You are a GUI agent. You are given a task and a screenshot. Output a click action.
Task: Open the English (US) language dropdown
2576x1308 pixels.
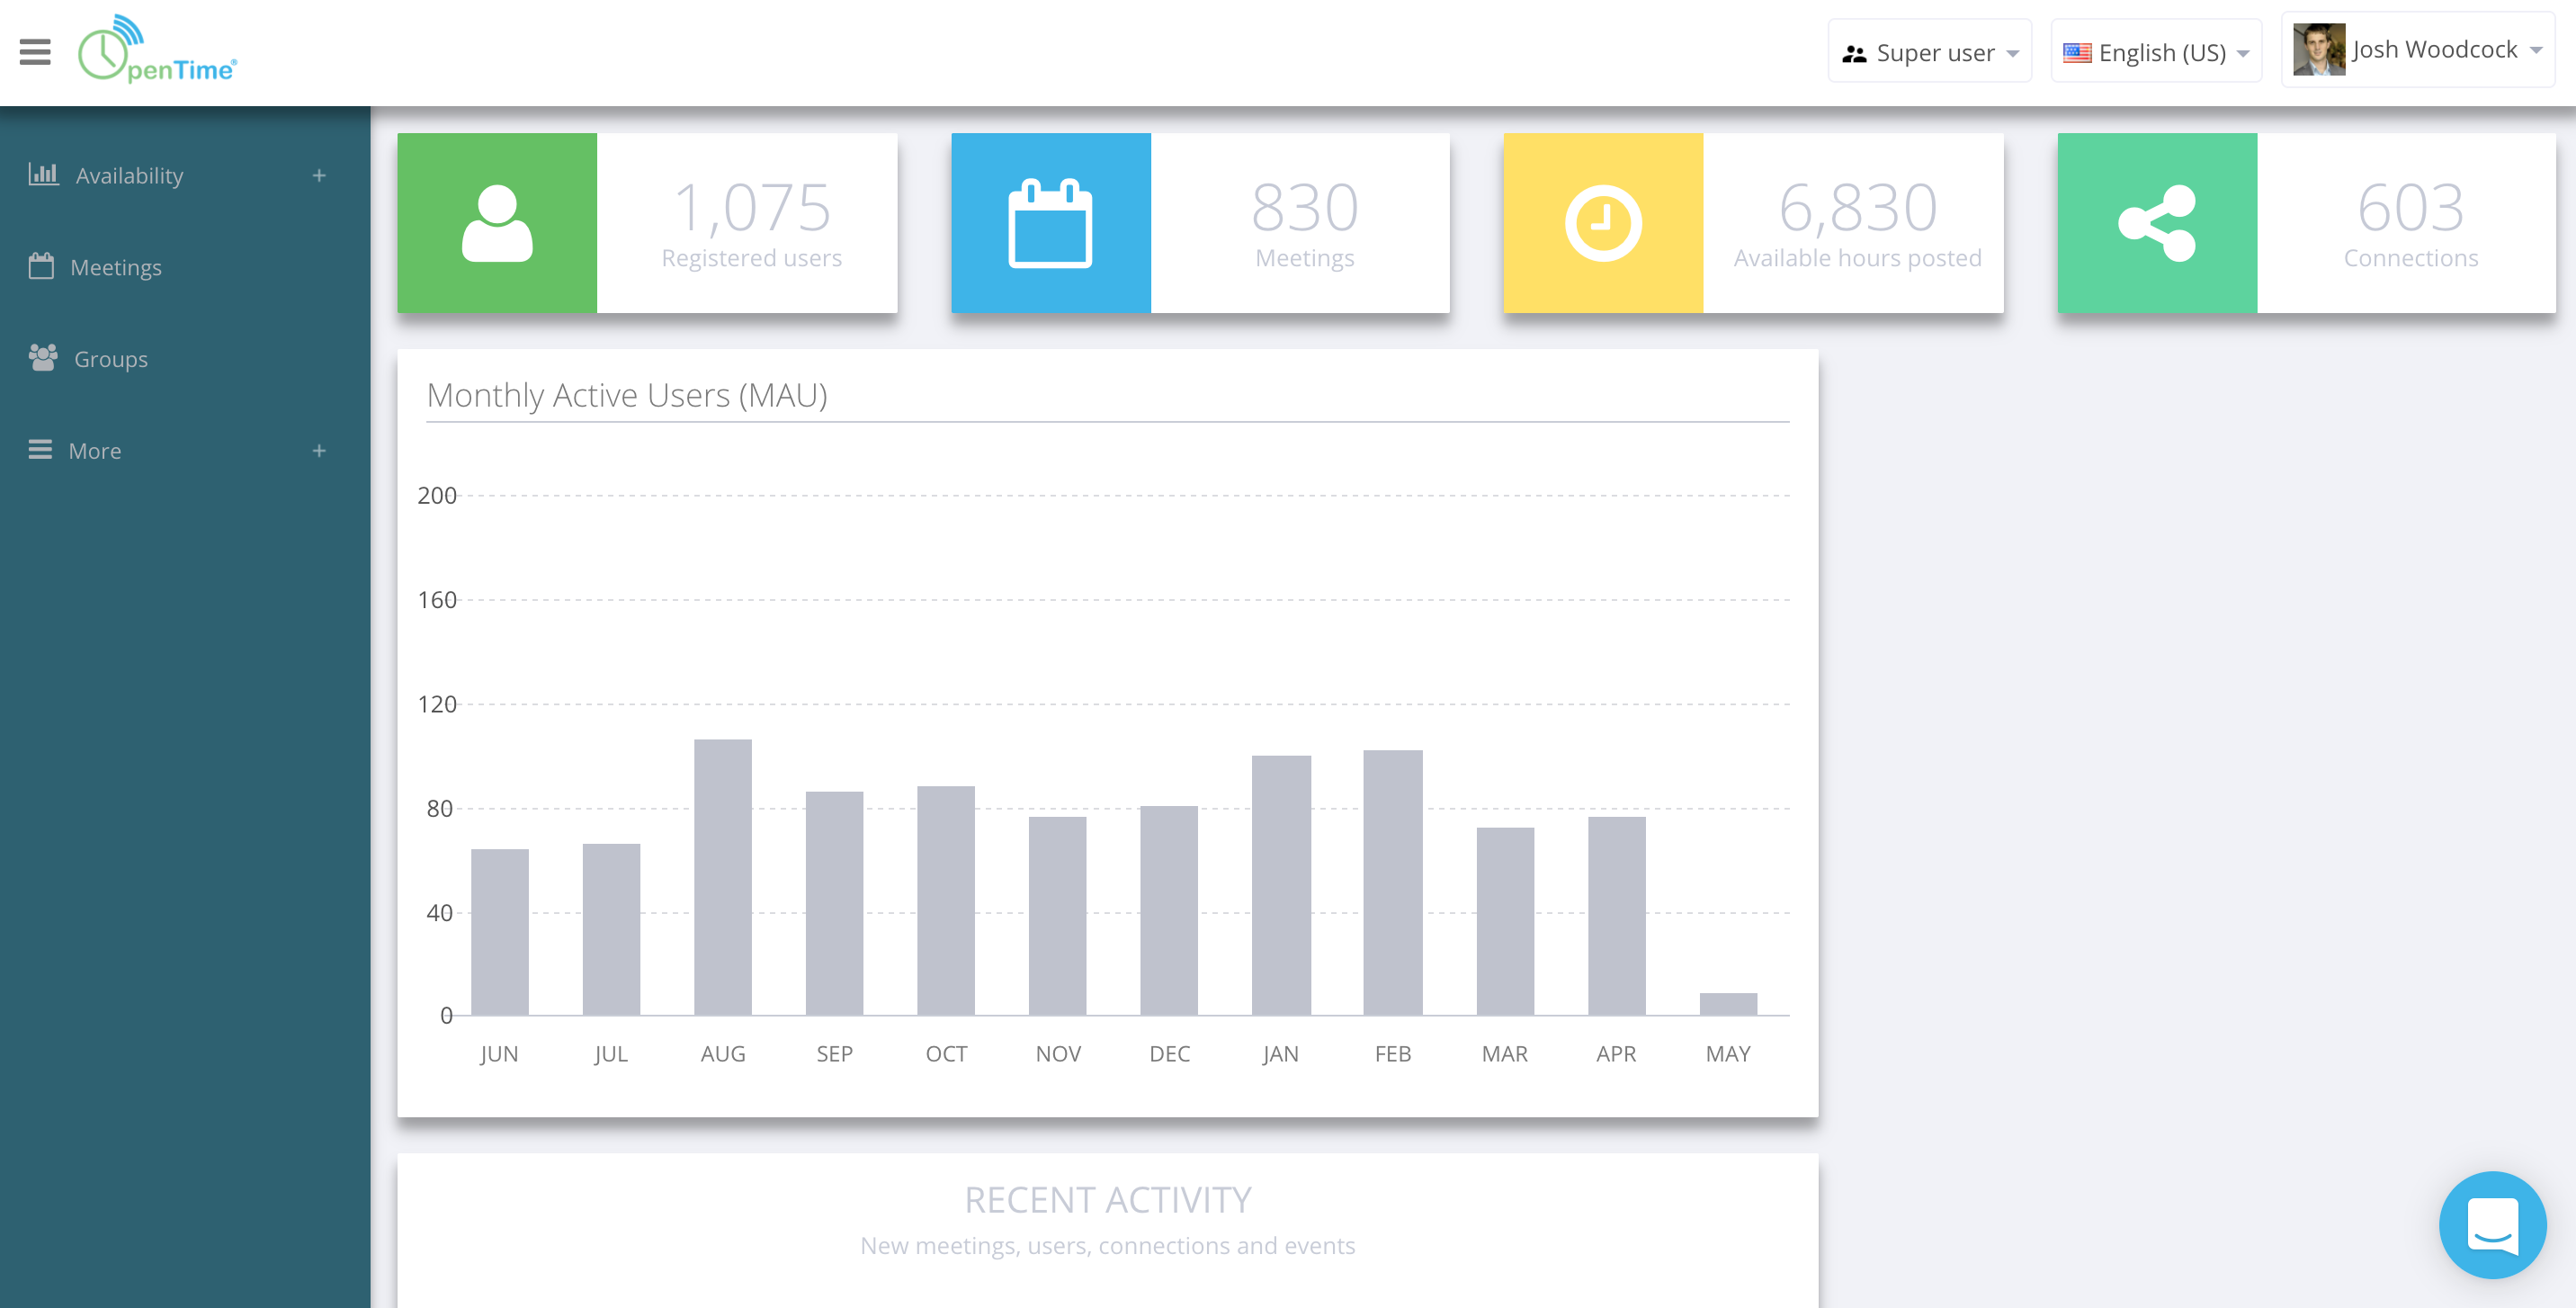pos(2156,52)
